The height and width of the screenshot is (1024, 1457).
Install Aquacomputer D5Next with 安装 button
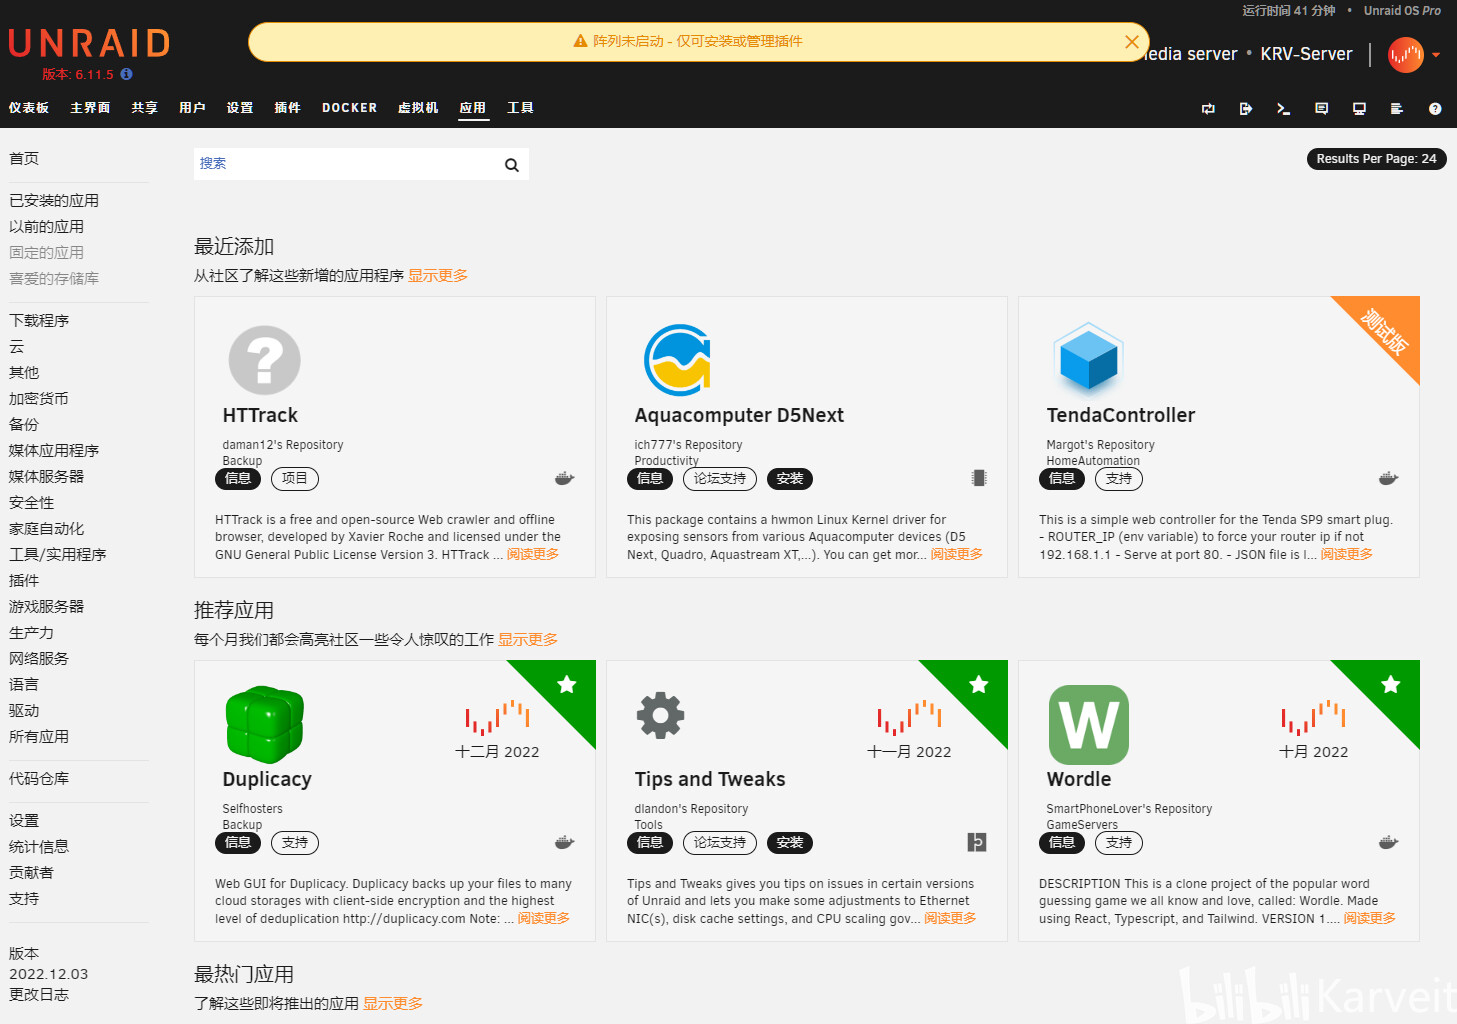(790, 479)
